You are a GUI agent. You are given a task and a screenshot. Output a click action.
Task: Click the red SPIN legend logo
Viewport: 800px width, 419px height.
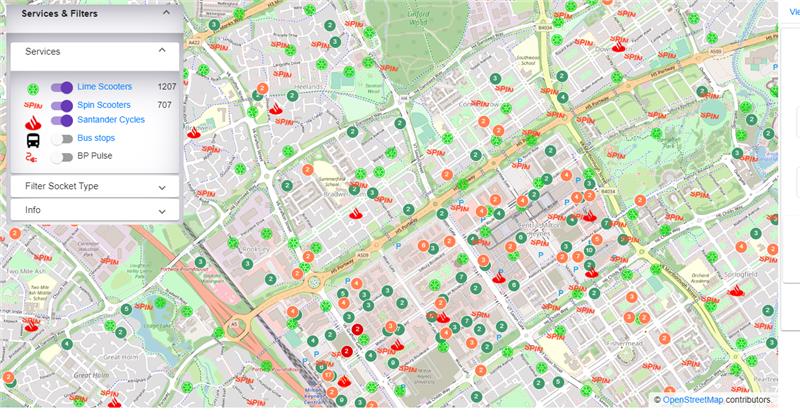[33, 105]
